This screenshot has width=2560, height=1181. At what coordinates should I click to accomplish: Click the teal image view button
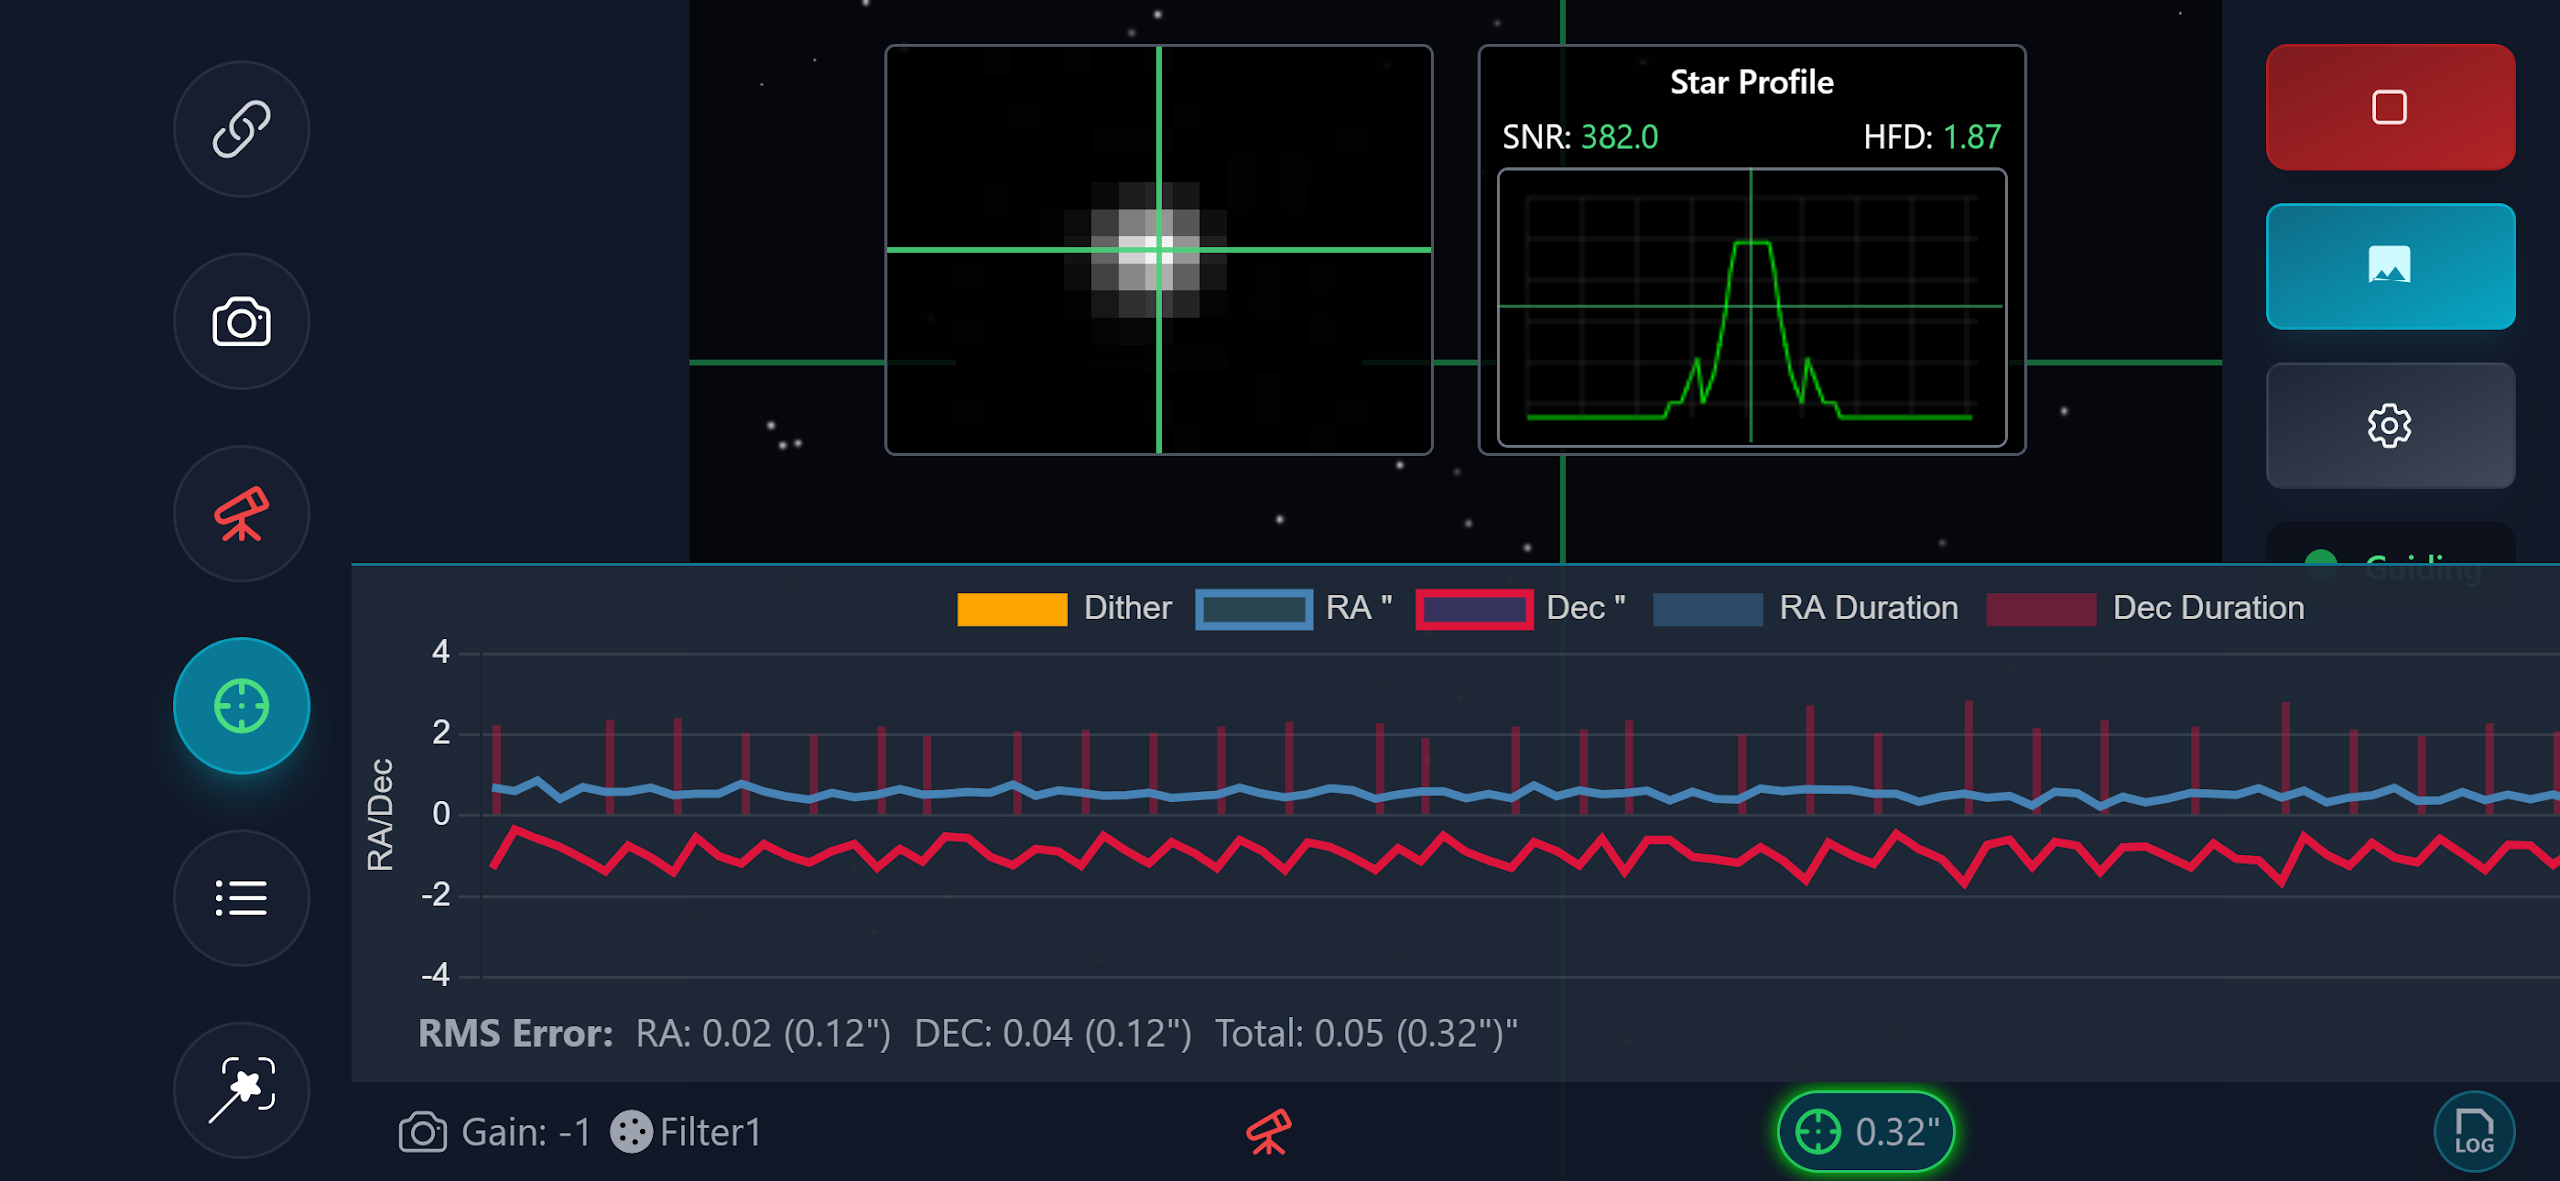coord(2389,266)
